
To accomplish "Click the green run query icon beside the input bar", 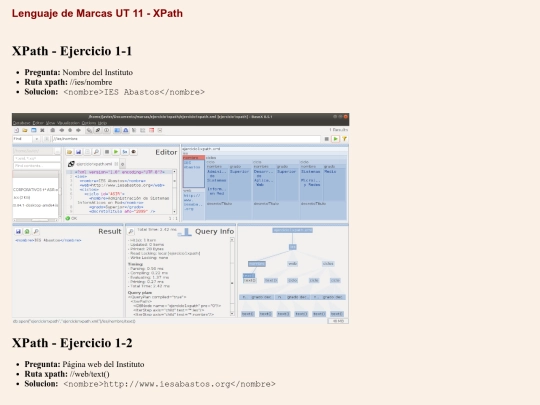I will (x=335, y=139).
